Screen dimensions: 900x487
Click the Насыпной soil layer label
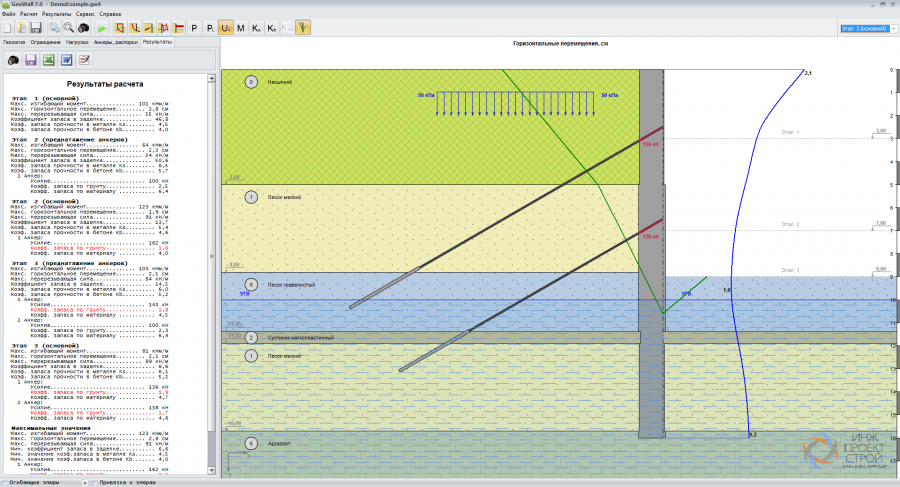pos(280,82)
